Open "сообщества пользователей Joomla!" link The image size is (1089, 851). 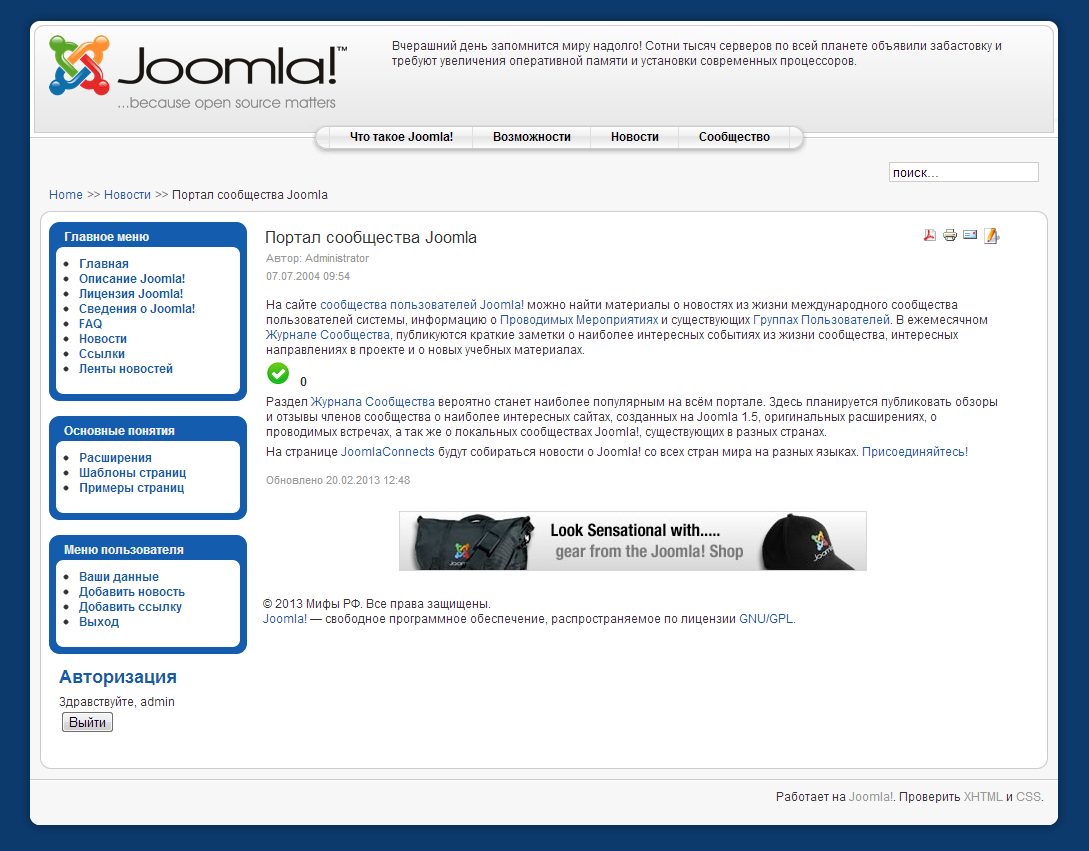pos(422,305)
